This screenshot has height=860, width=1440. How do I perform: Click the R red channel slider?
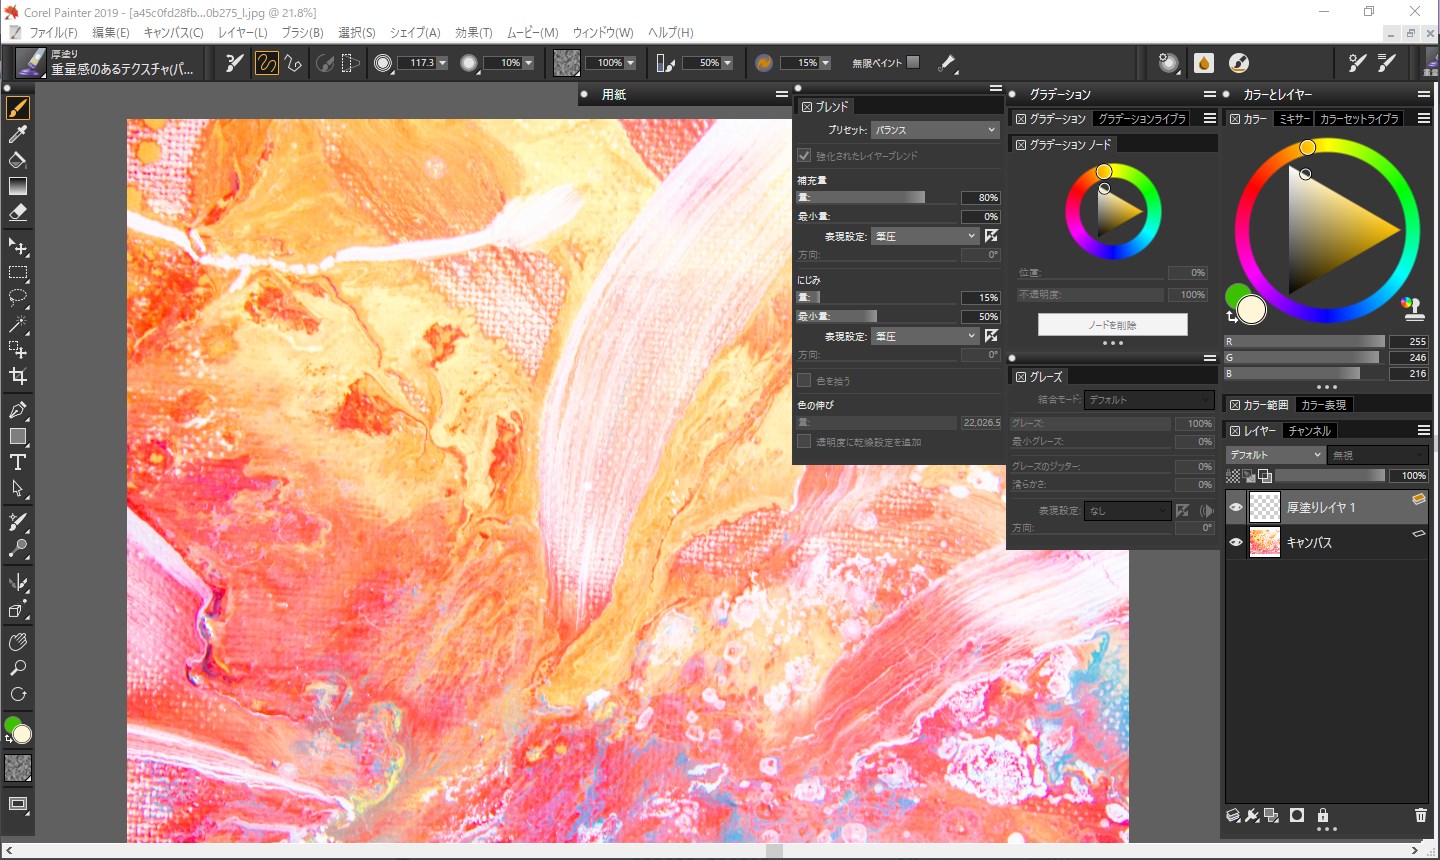[1306, 341]
